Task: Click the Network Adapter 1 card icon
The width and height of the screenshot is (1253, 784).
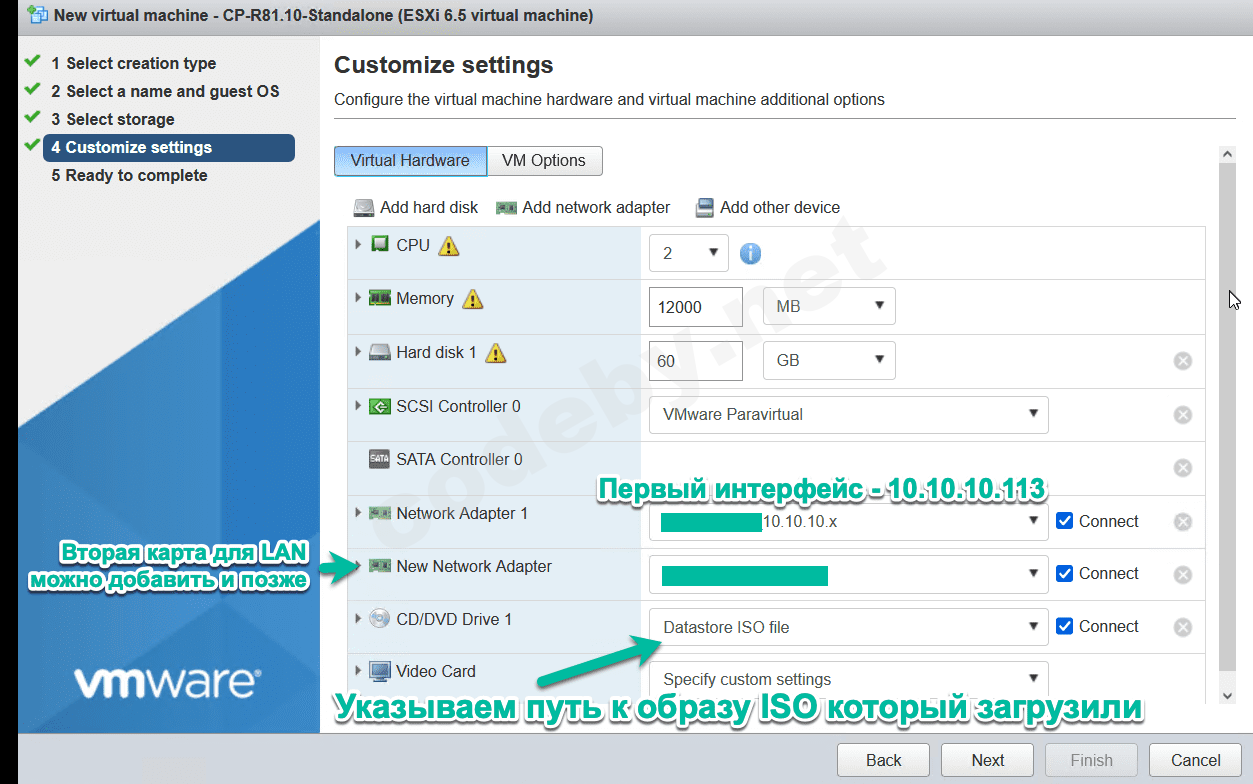Action: point(380,513)
